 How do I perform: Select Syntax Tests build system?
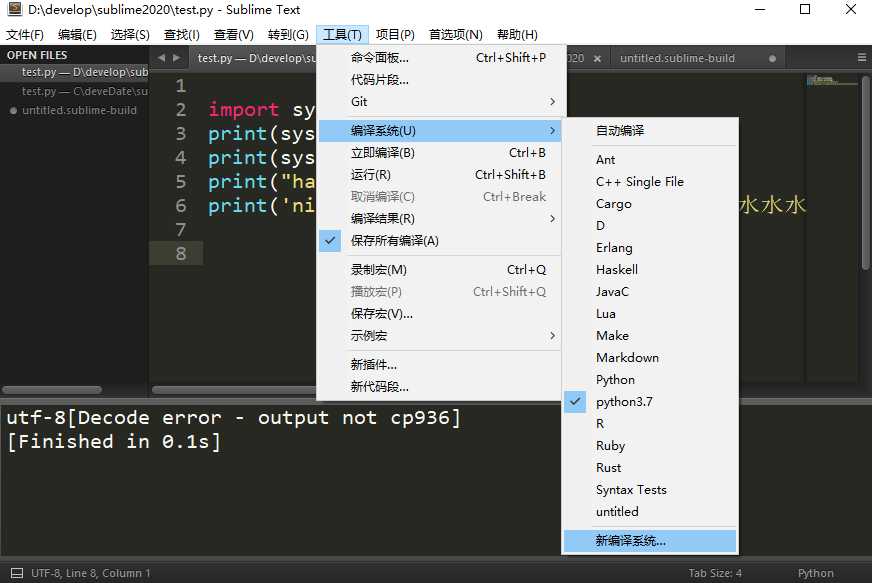(650, 490)
